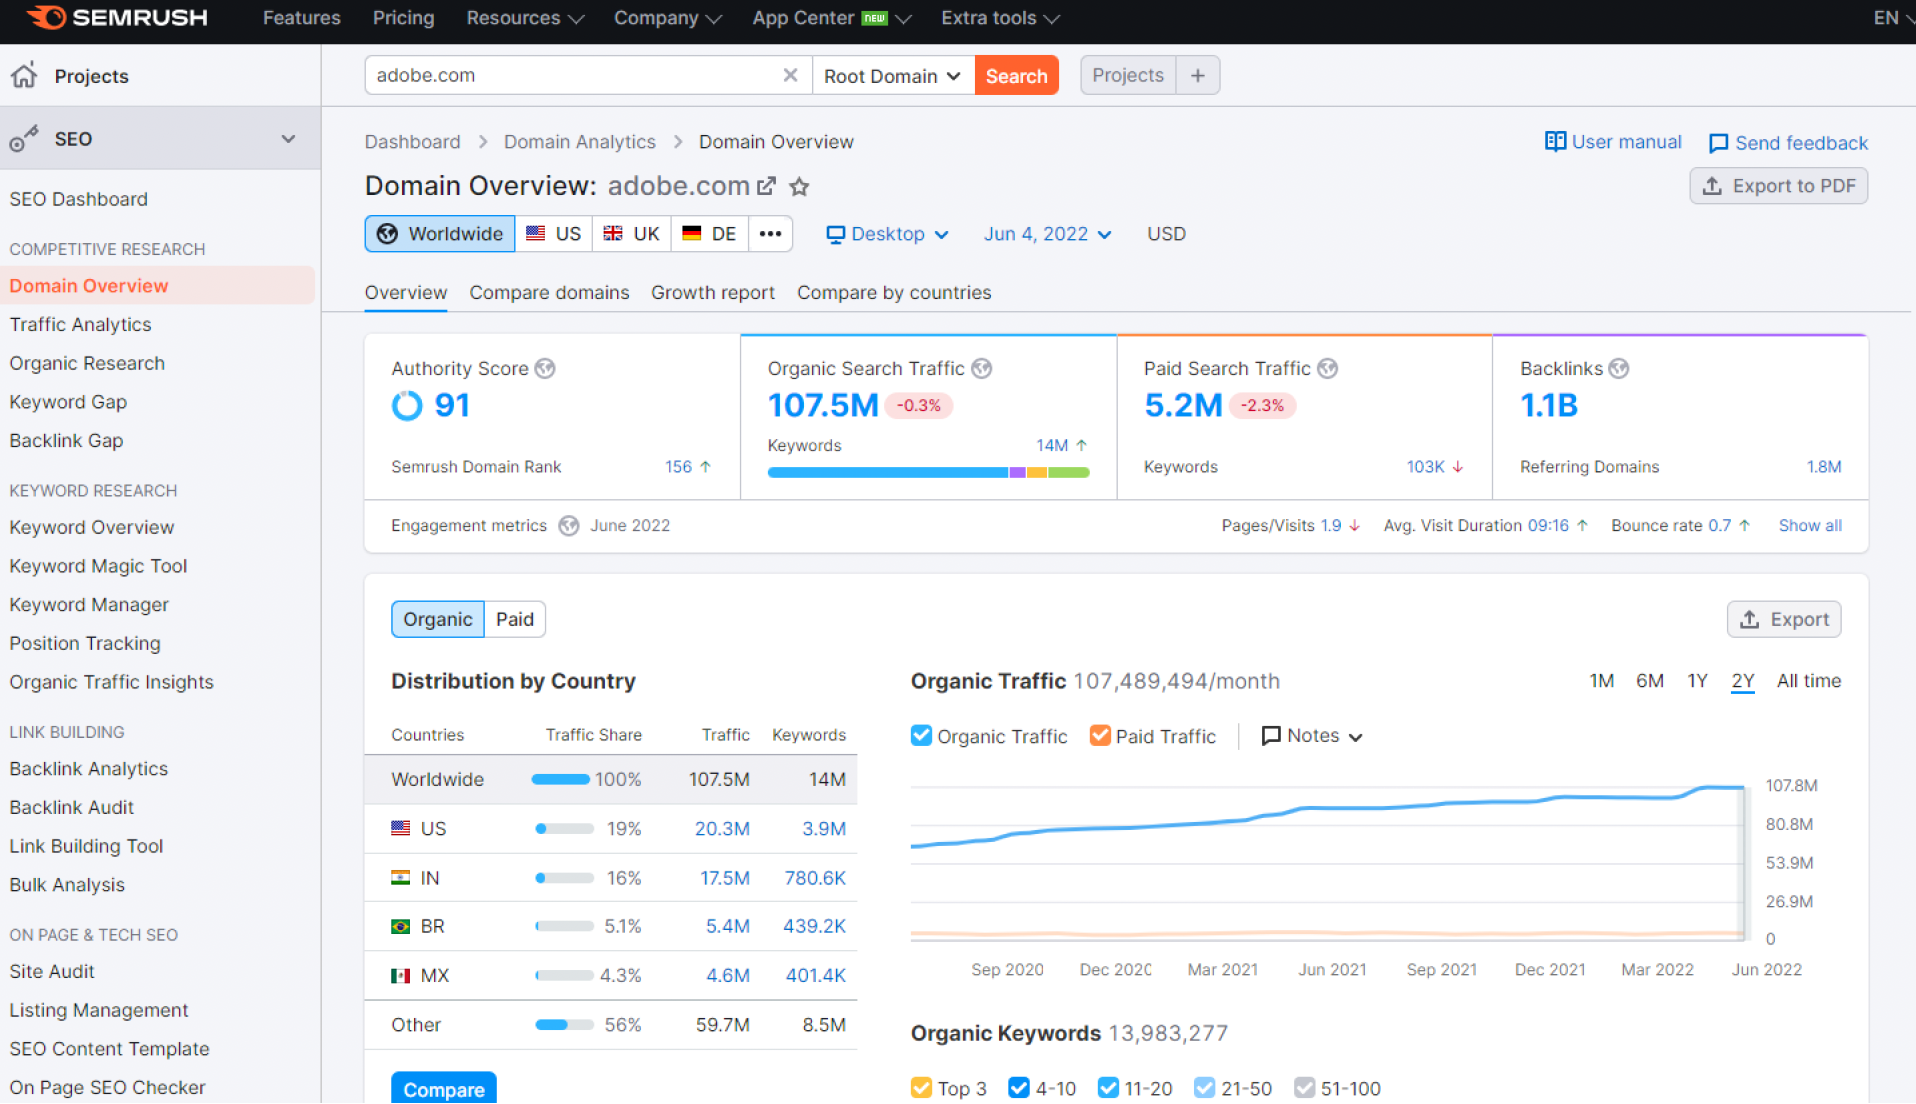Click the Authority Score info icon
The width and height of the screenshot is (1916, 1104).
[545, 368]
